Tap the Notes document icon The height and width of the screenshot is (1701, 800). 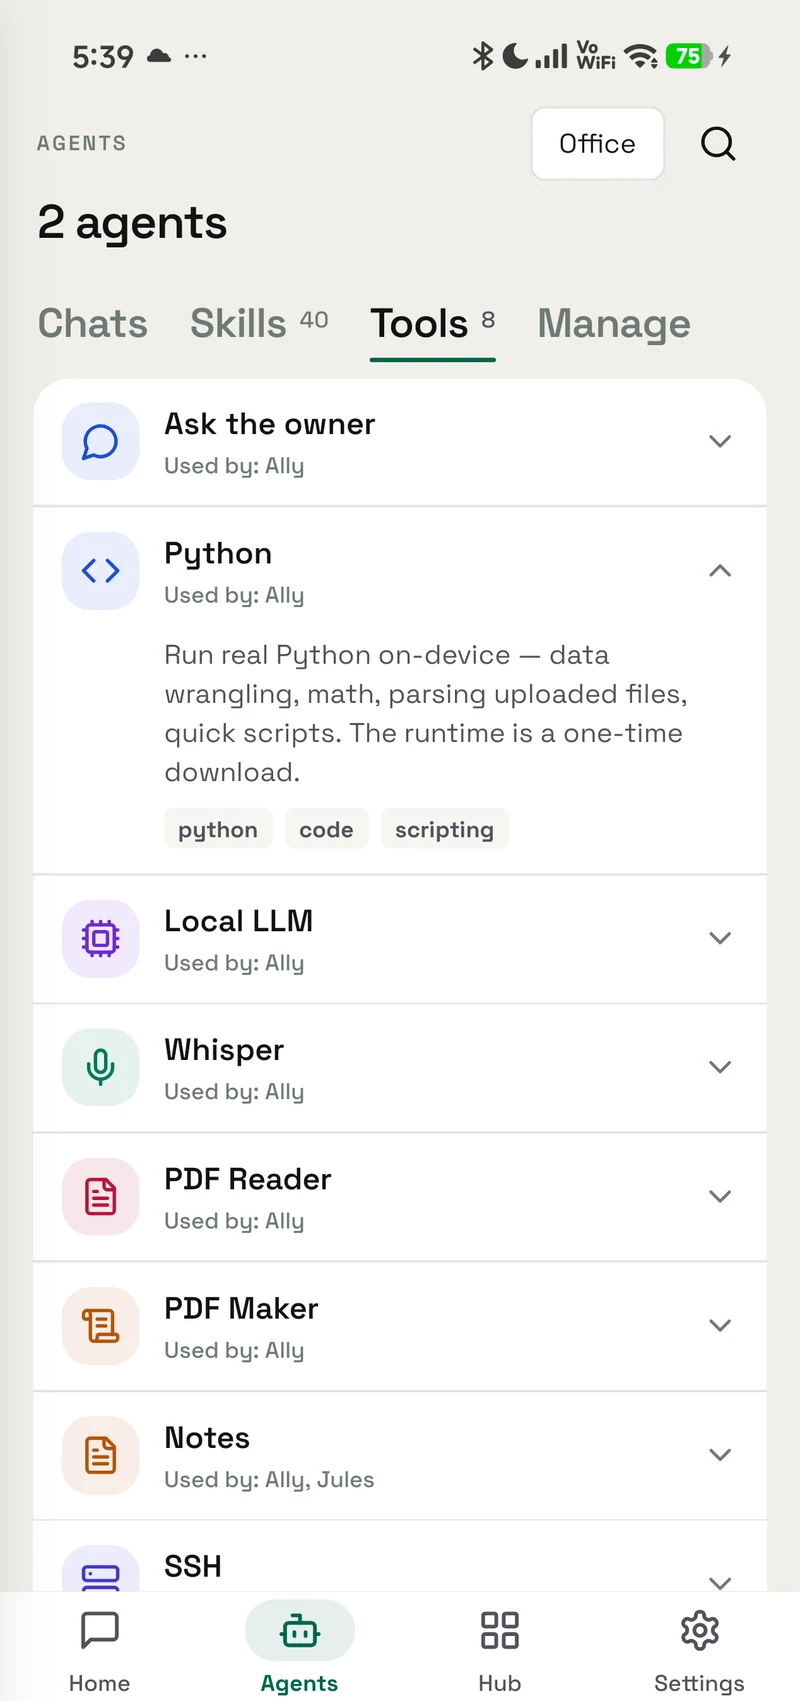[x=100, y=1455]
